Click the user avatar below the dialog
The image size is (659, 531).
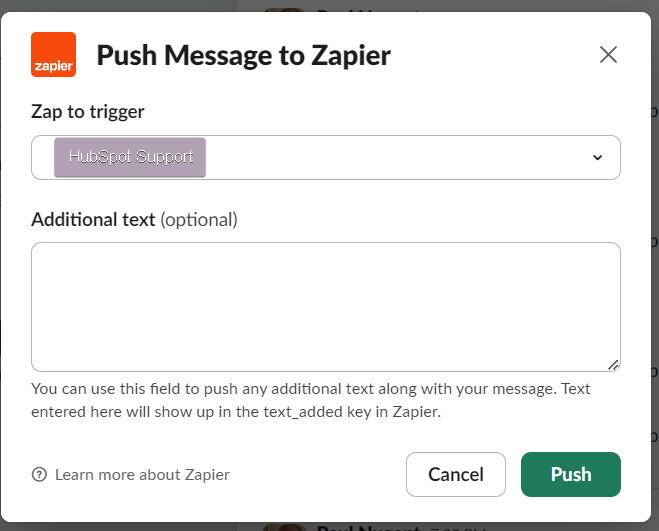pos(285,527)
